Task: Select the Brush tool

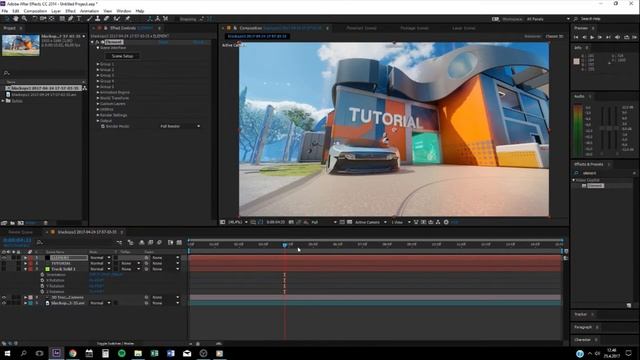Action: pyautogui.click(x=89, y=19)
